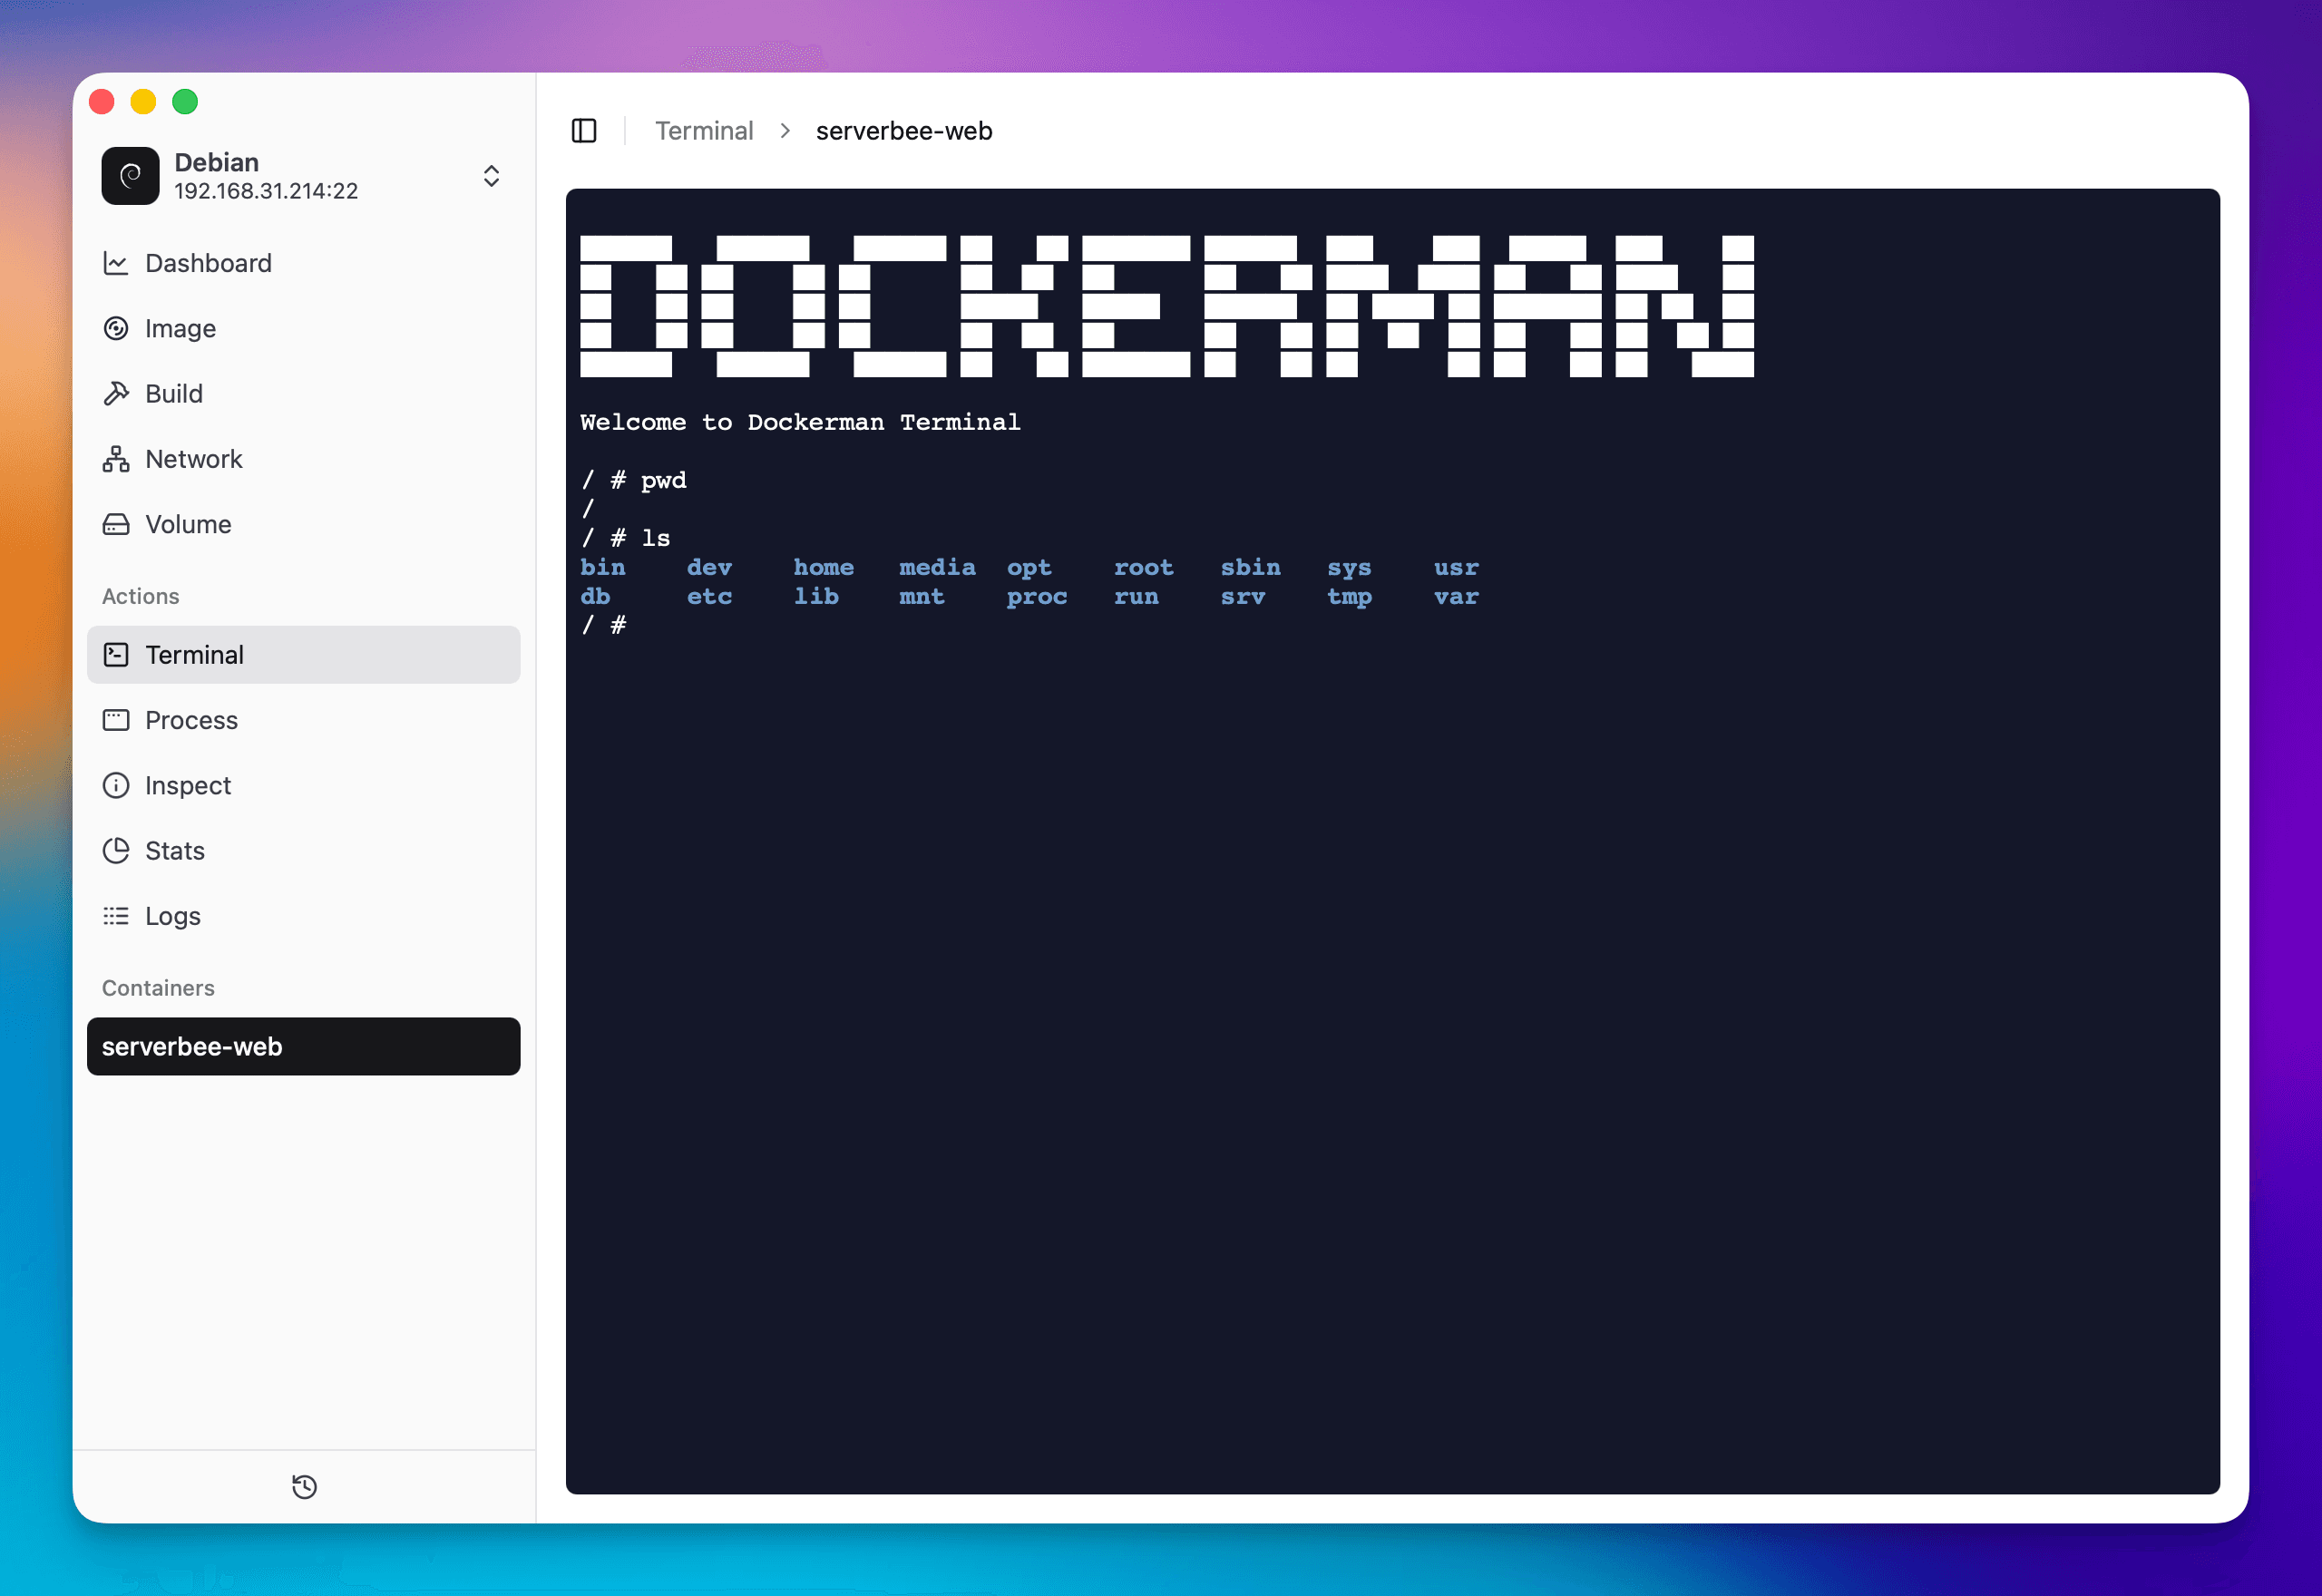Open Terminal breadcrumb menu
2322x1596 pixels.
pyautogui.click(x=704, y=130)
